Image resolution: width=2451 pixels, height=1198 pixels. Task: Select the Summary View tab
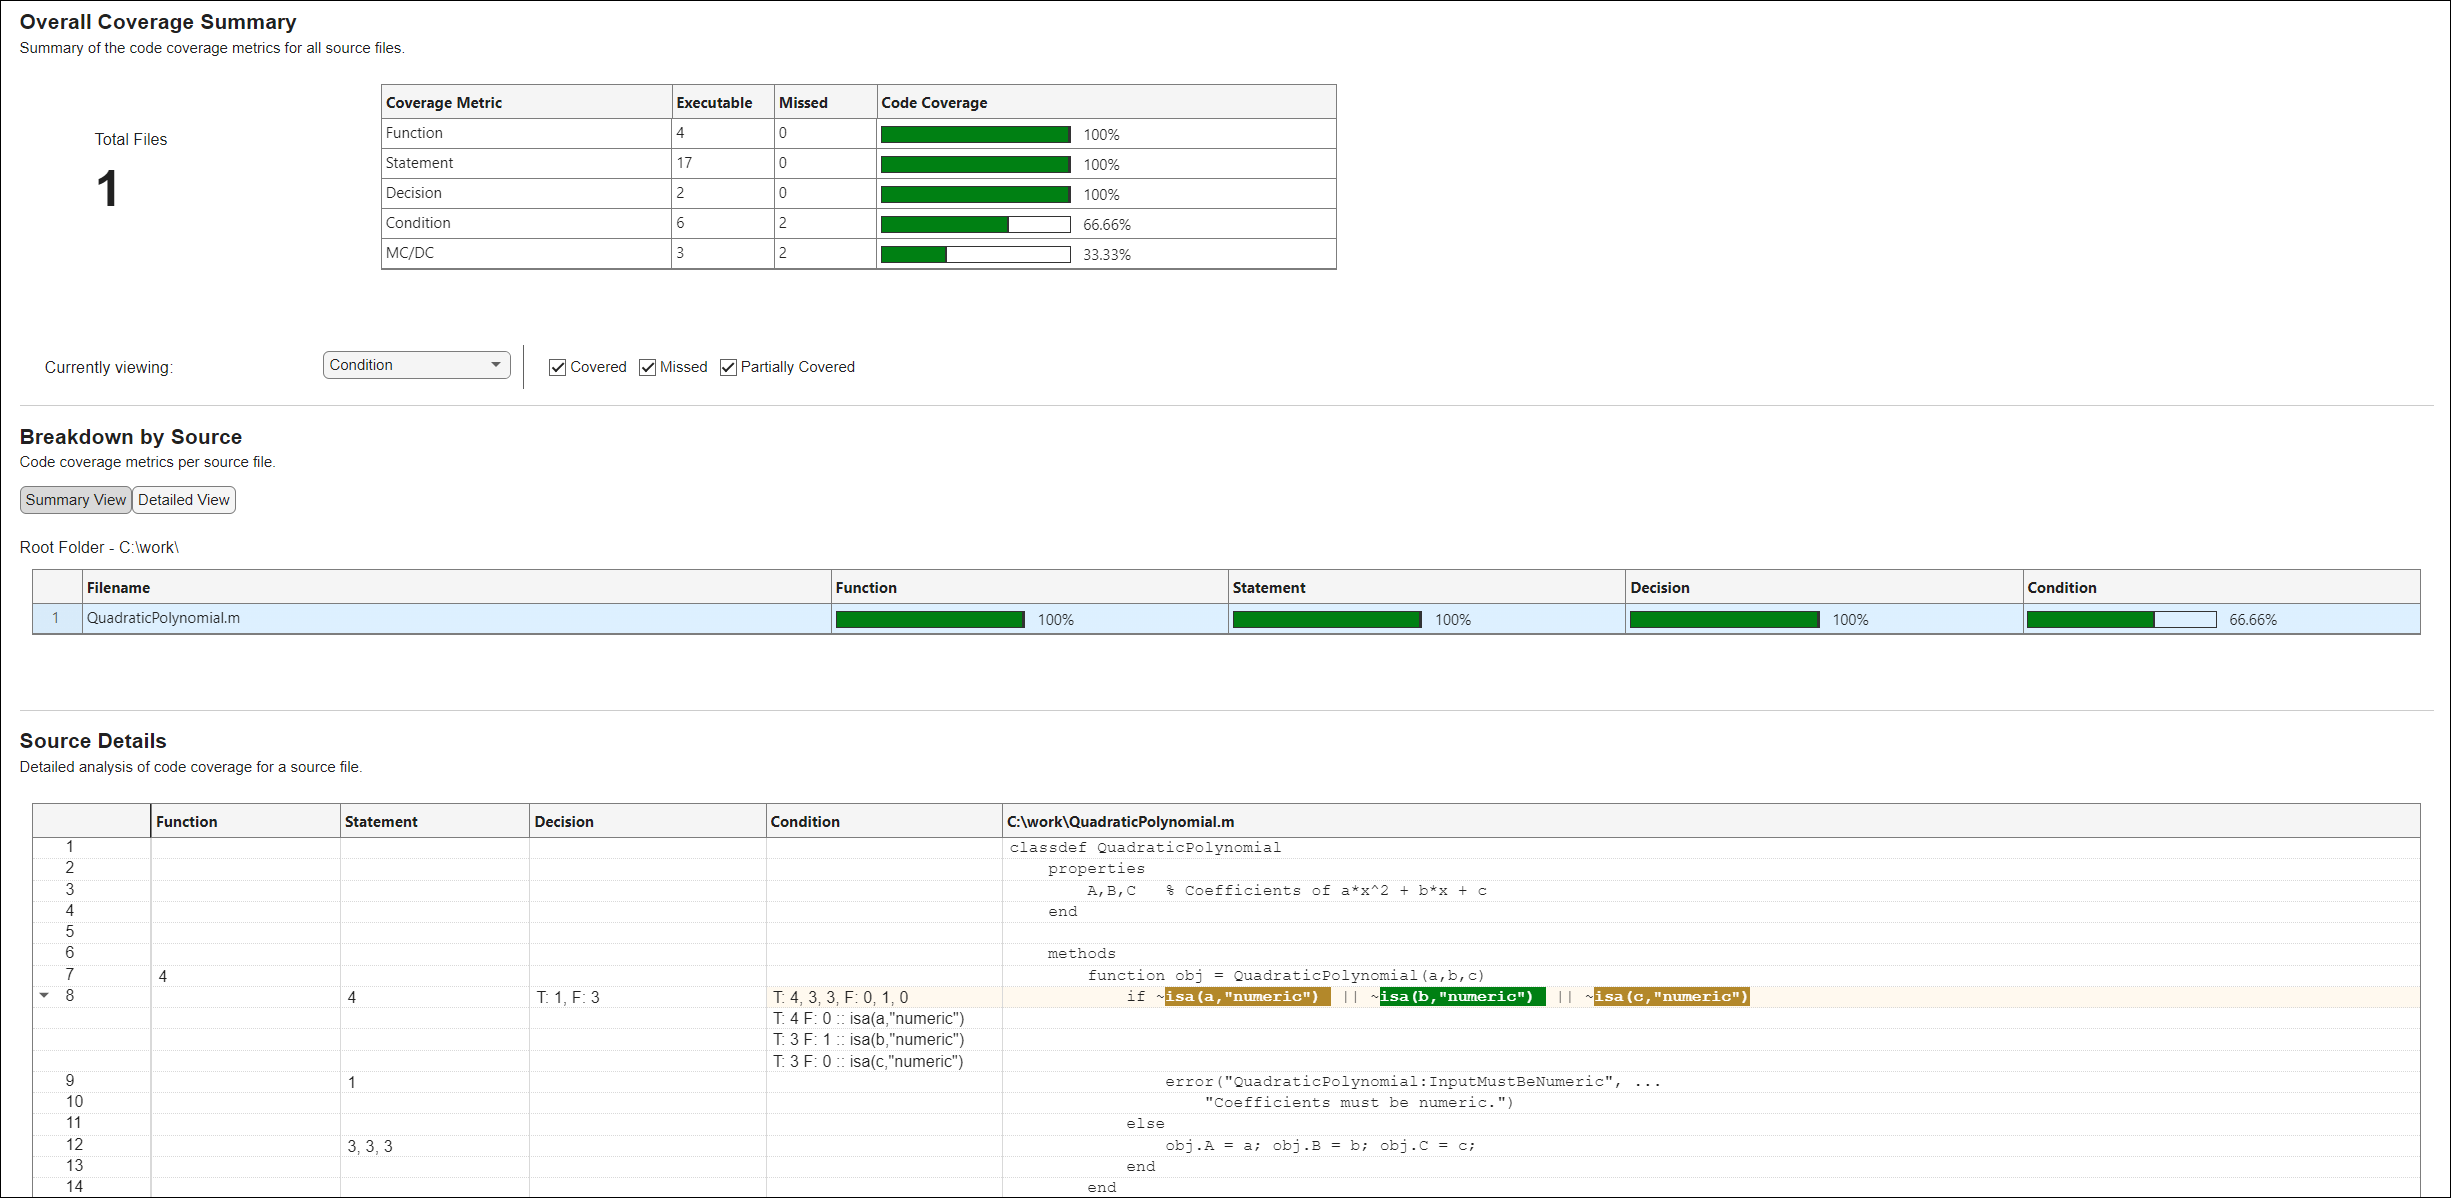[75, 499]
